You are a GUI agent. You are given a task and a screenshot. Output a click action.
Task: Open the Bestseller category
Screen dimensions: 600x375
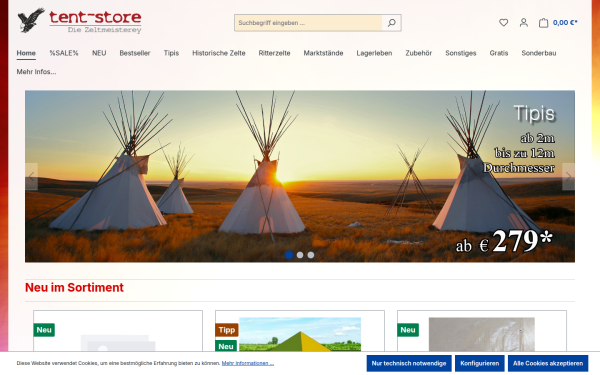pos(135,53)
